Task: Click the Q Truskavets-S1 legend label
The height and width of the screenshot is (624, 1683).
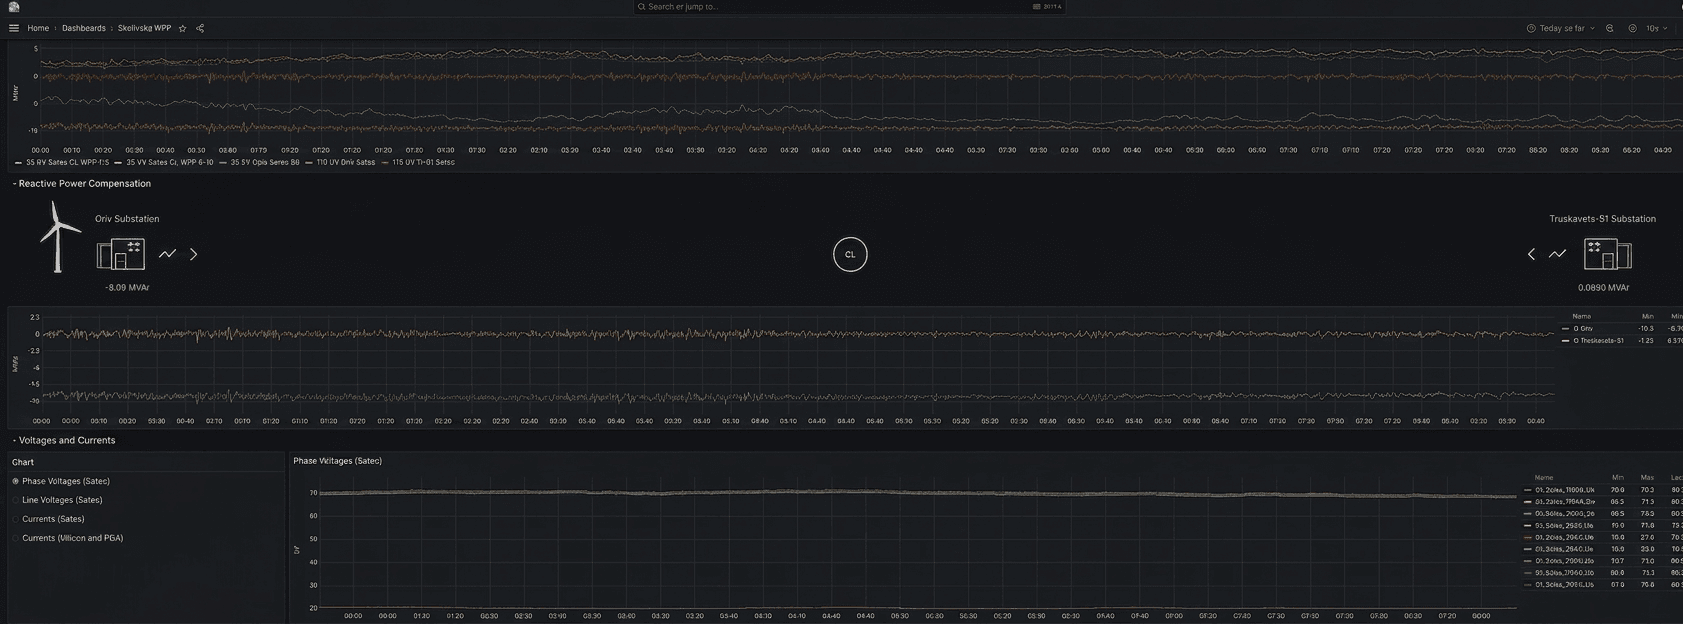Action: [1598, 341]
